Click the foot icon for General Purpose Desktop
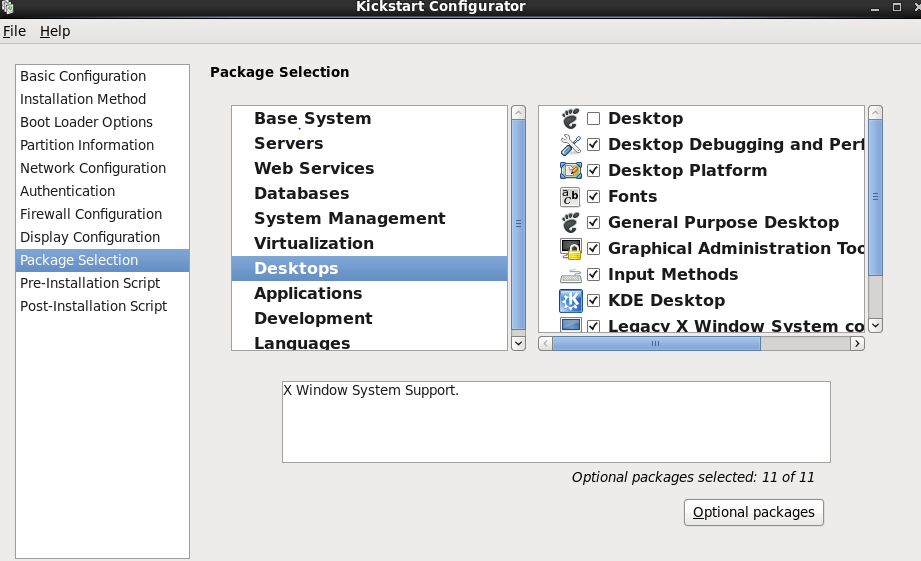921x561 pixels. point(570,223)
